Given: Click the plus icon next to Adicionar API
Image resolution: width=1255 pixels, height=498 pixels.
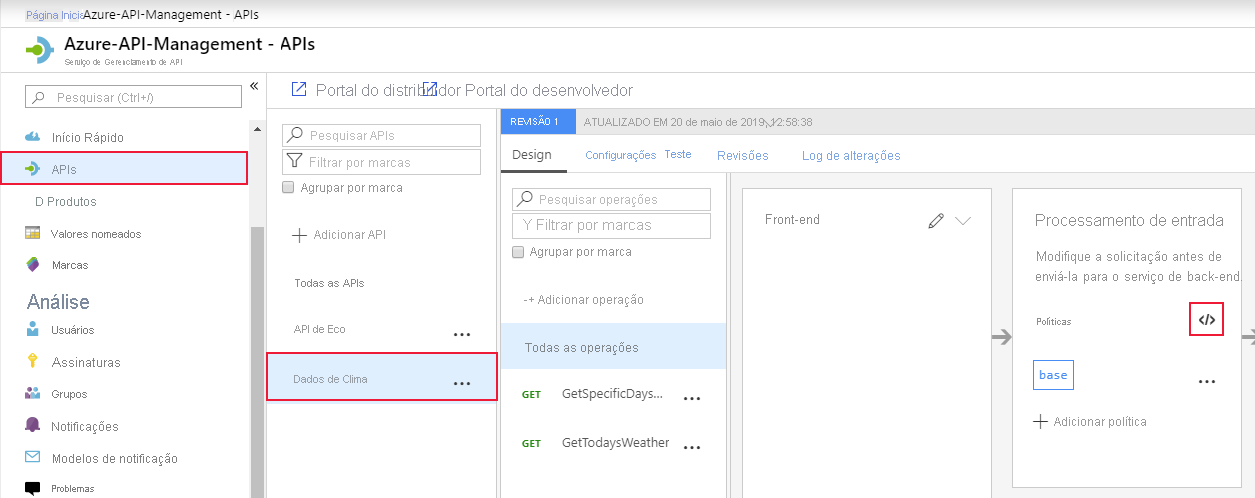Looking at the screenshot, I should [x=299, y=235].
